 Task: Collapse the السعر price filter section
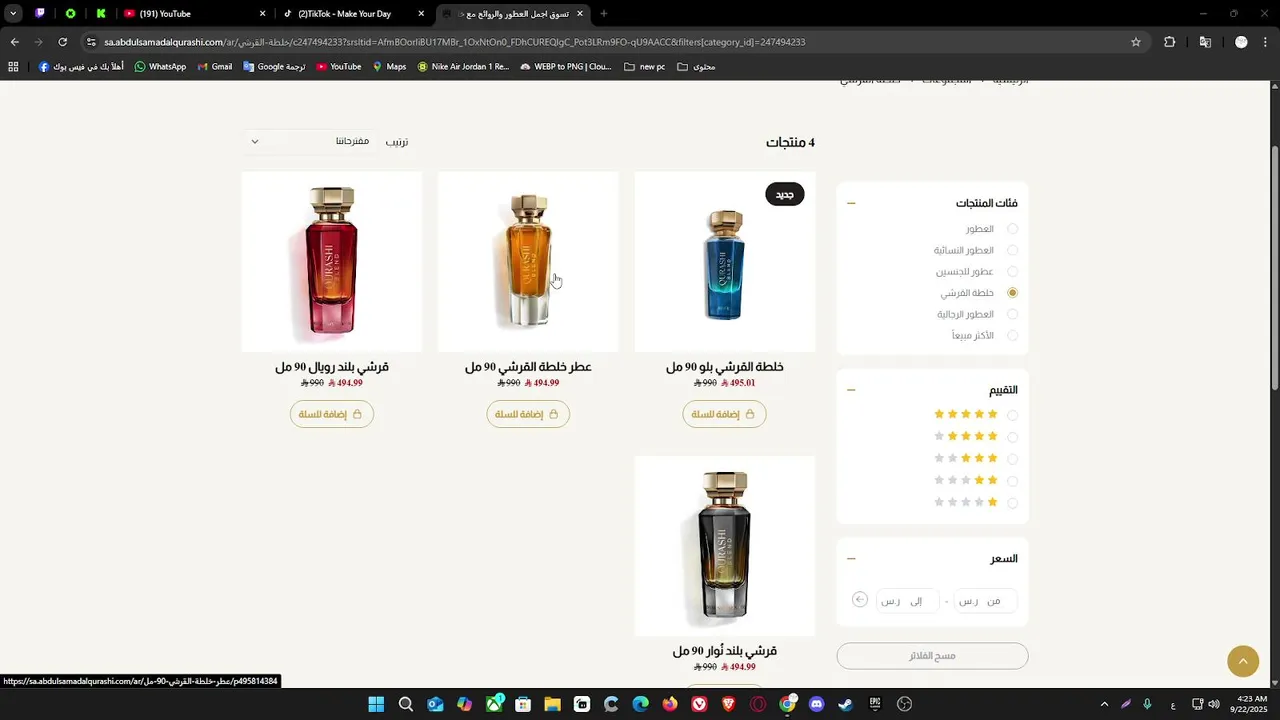pos(851,559)
